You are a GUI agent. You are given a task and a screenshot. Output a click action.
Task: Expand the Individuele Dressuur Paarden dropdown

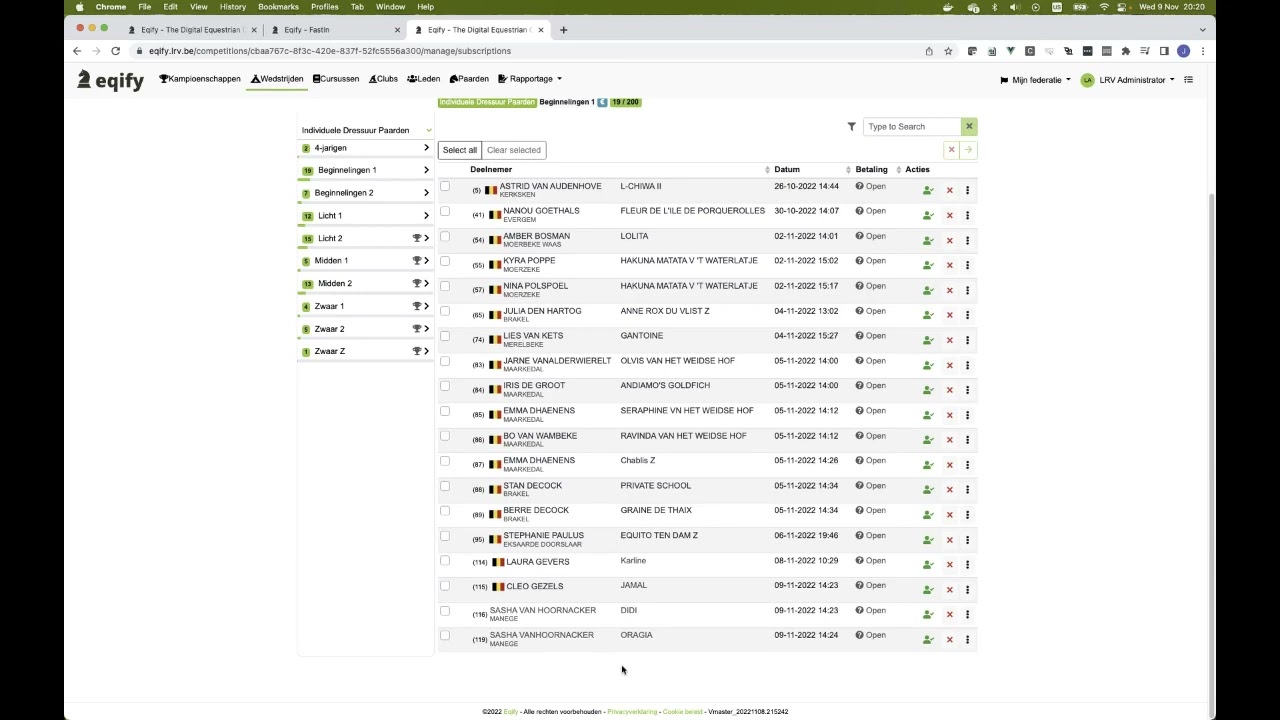pyautogui.click(x=366, y=130)
